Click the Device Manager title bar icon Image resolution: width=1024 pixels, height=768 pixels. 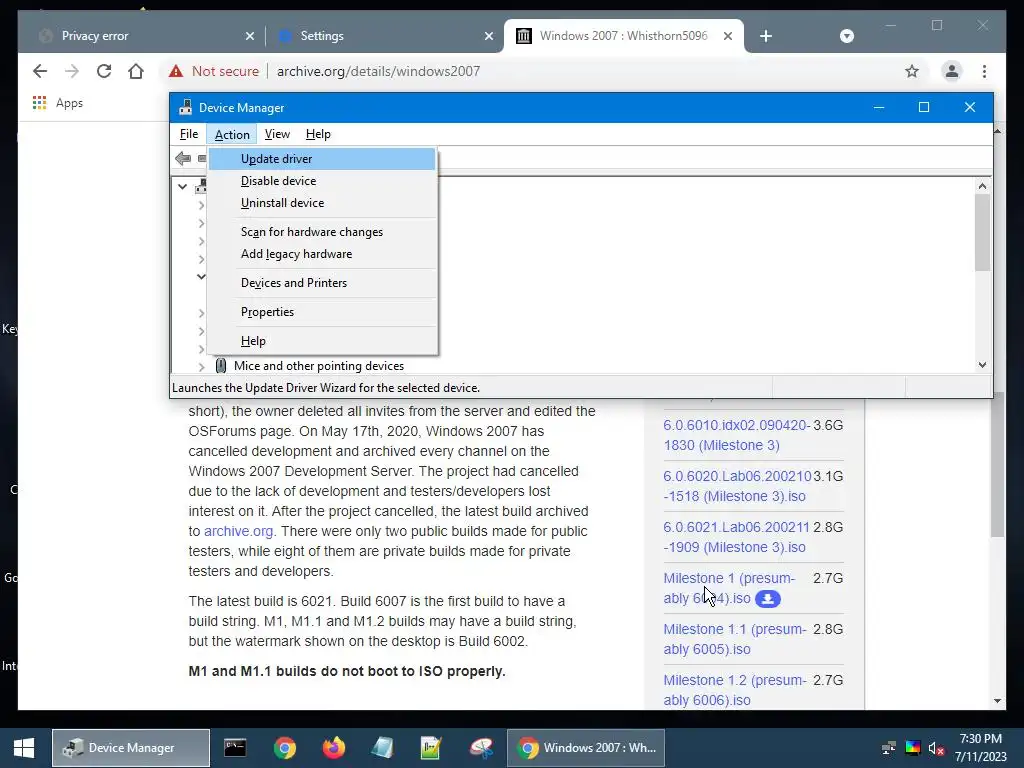tap(185, 107)
